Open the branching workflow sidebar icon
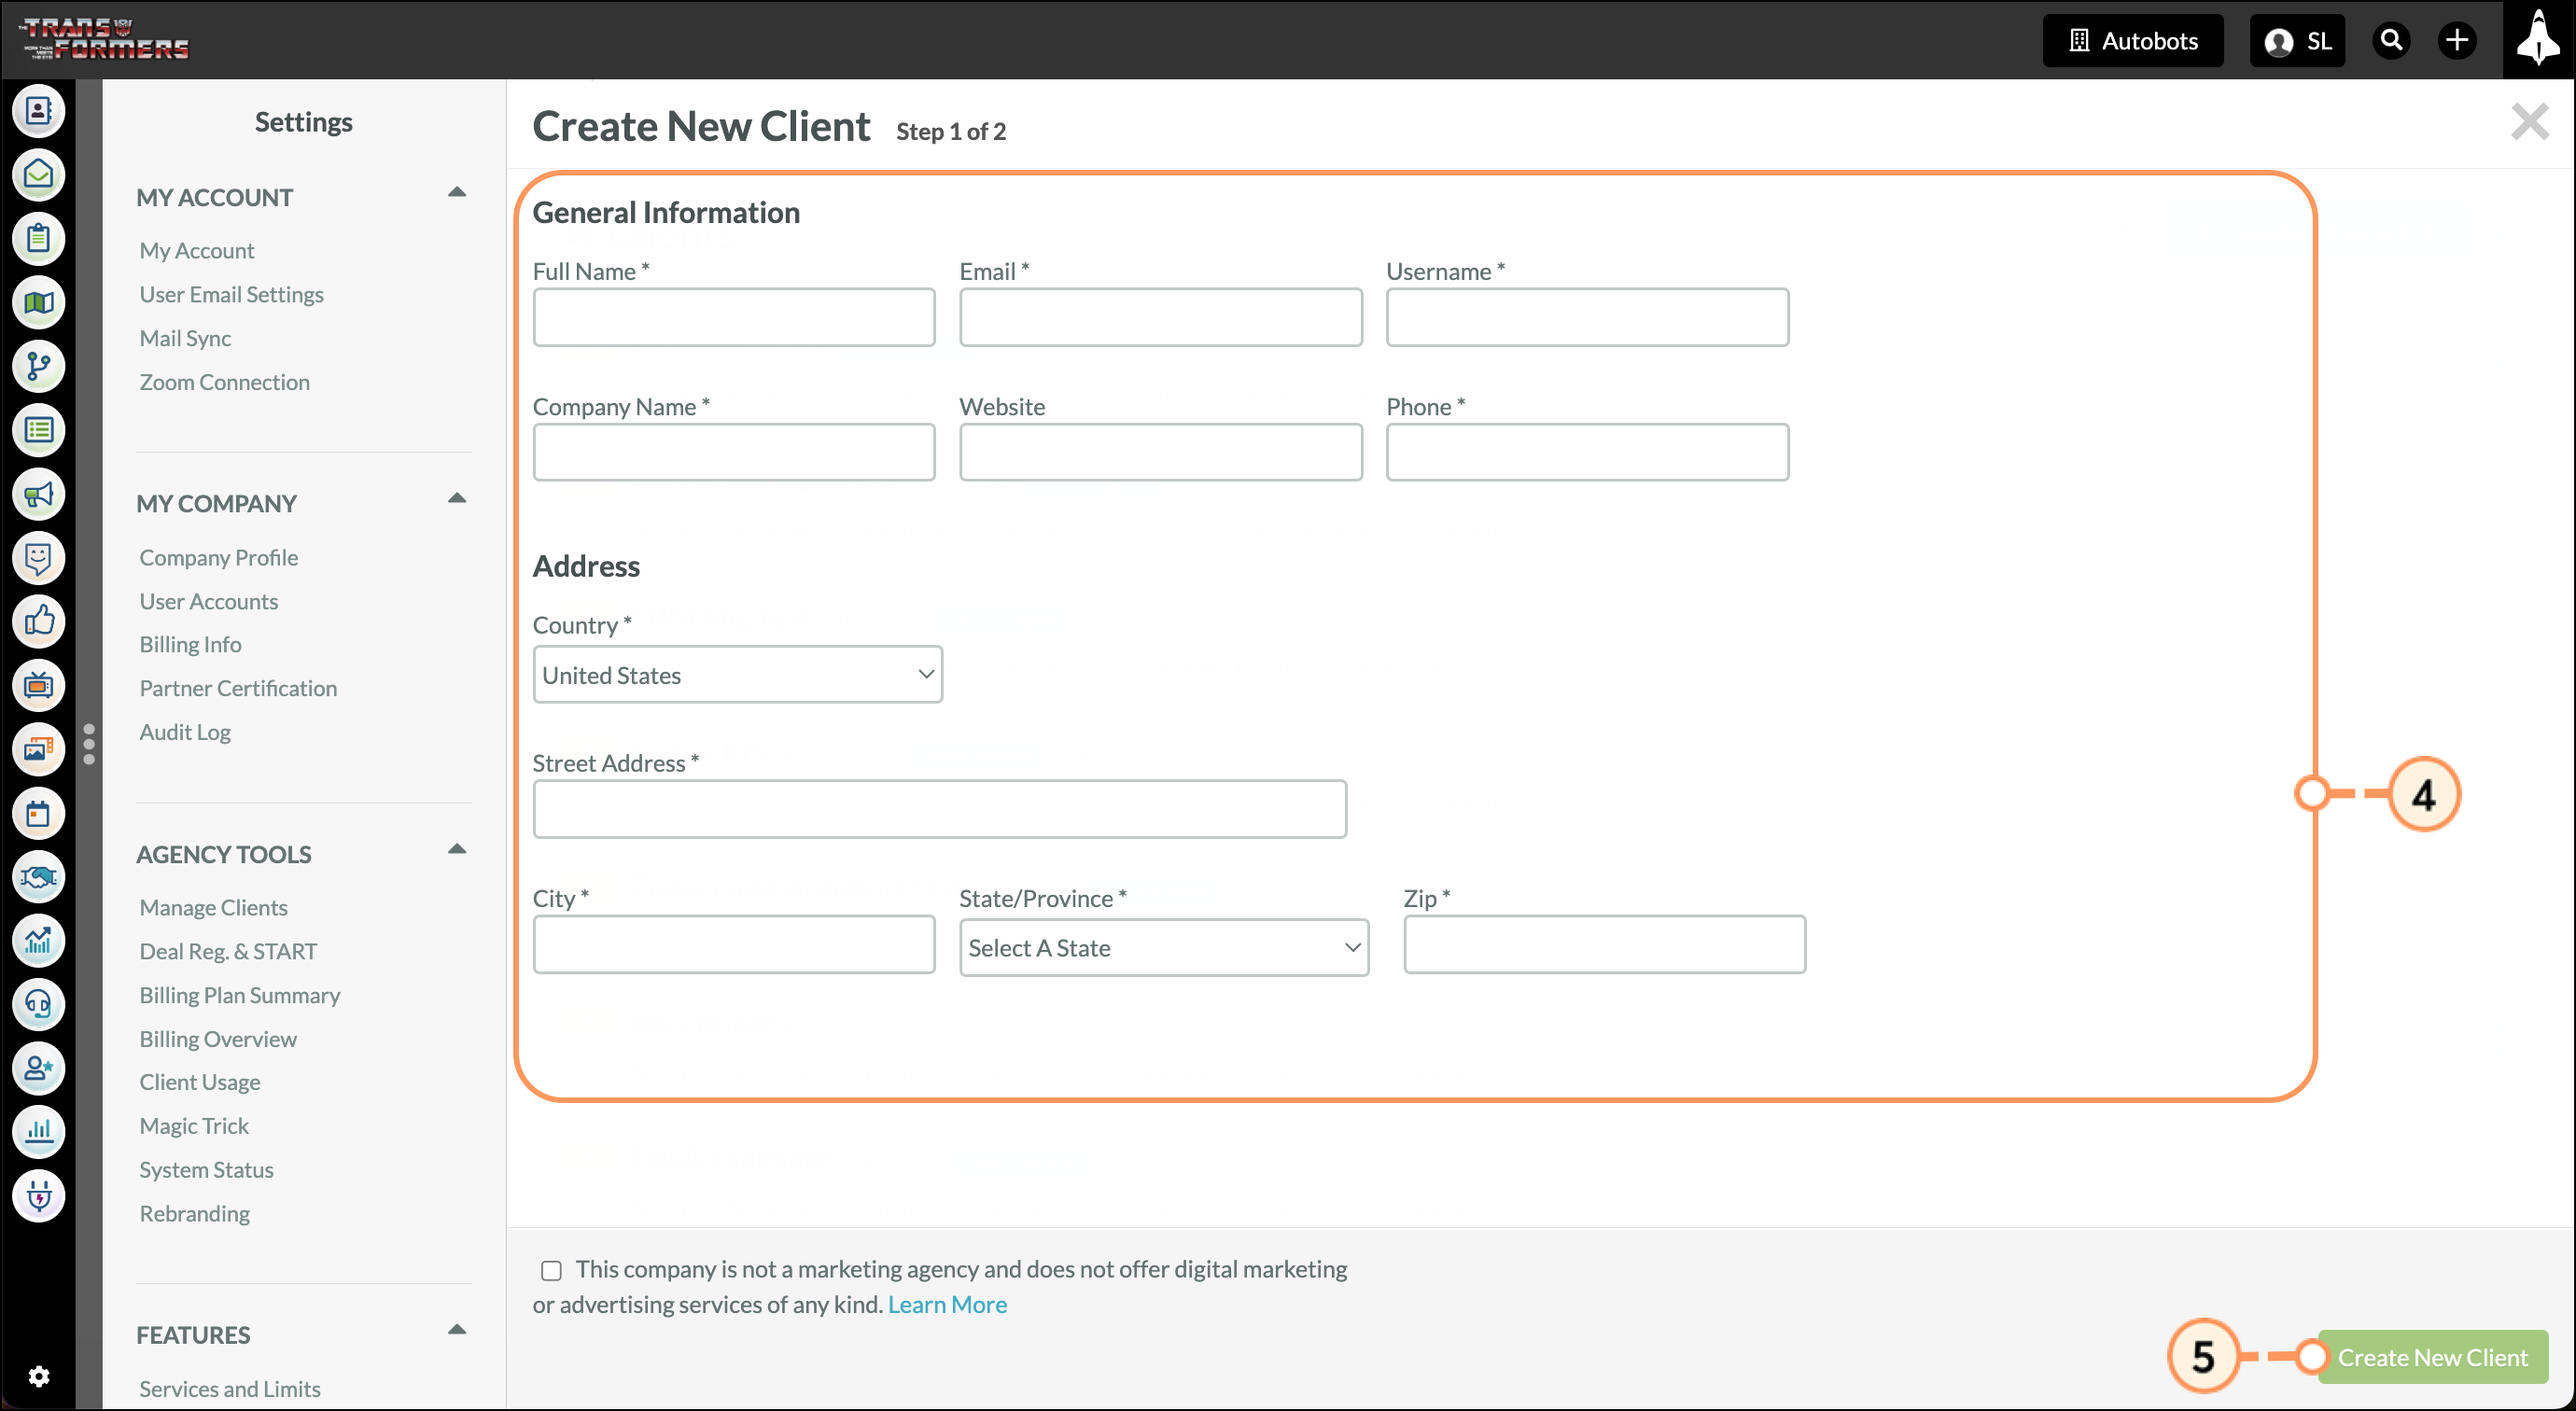This screenshot has height=1411, width=2576. (x=38, y=366)
